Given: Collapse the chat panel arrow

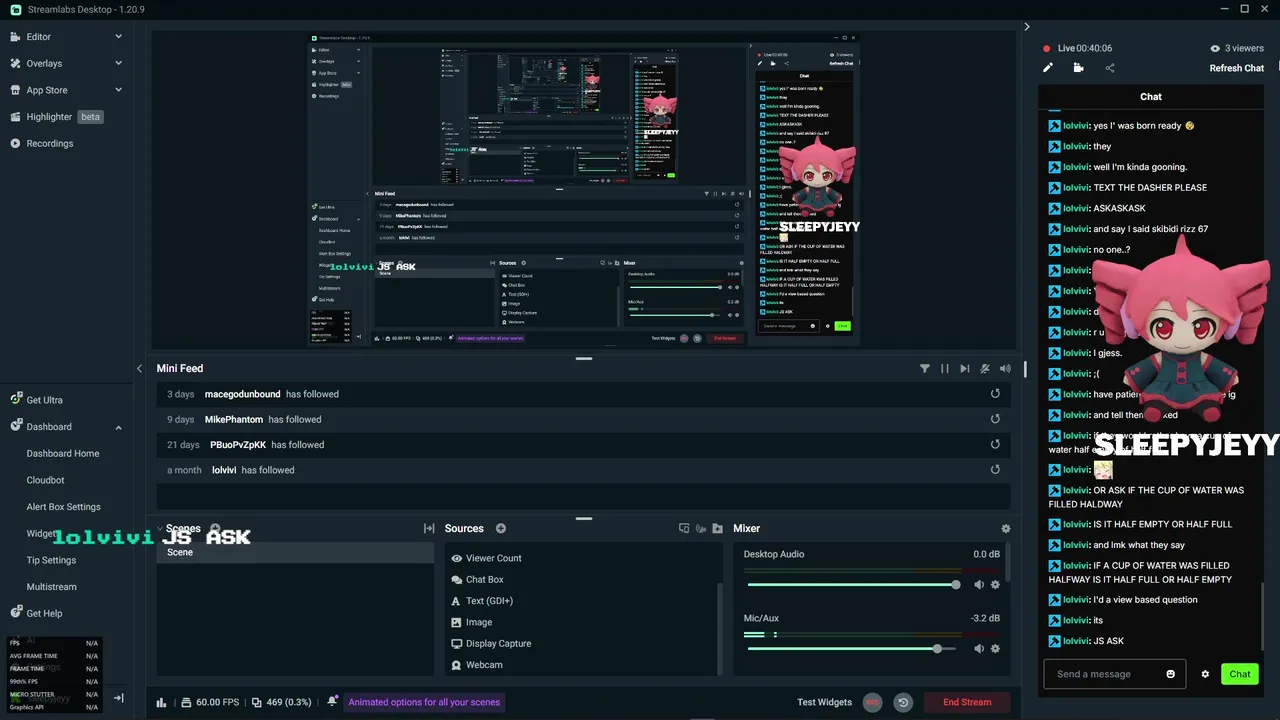Looking at the screenshot, I should [x=1026, y=27].
